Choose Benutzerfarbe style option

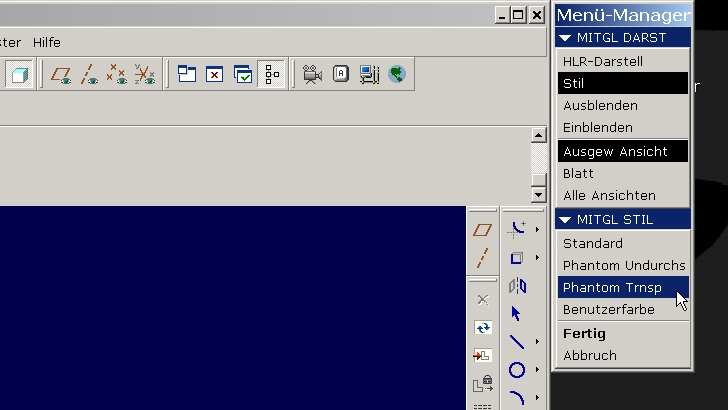(x=623, y=309)
